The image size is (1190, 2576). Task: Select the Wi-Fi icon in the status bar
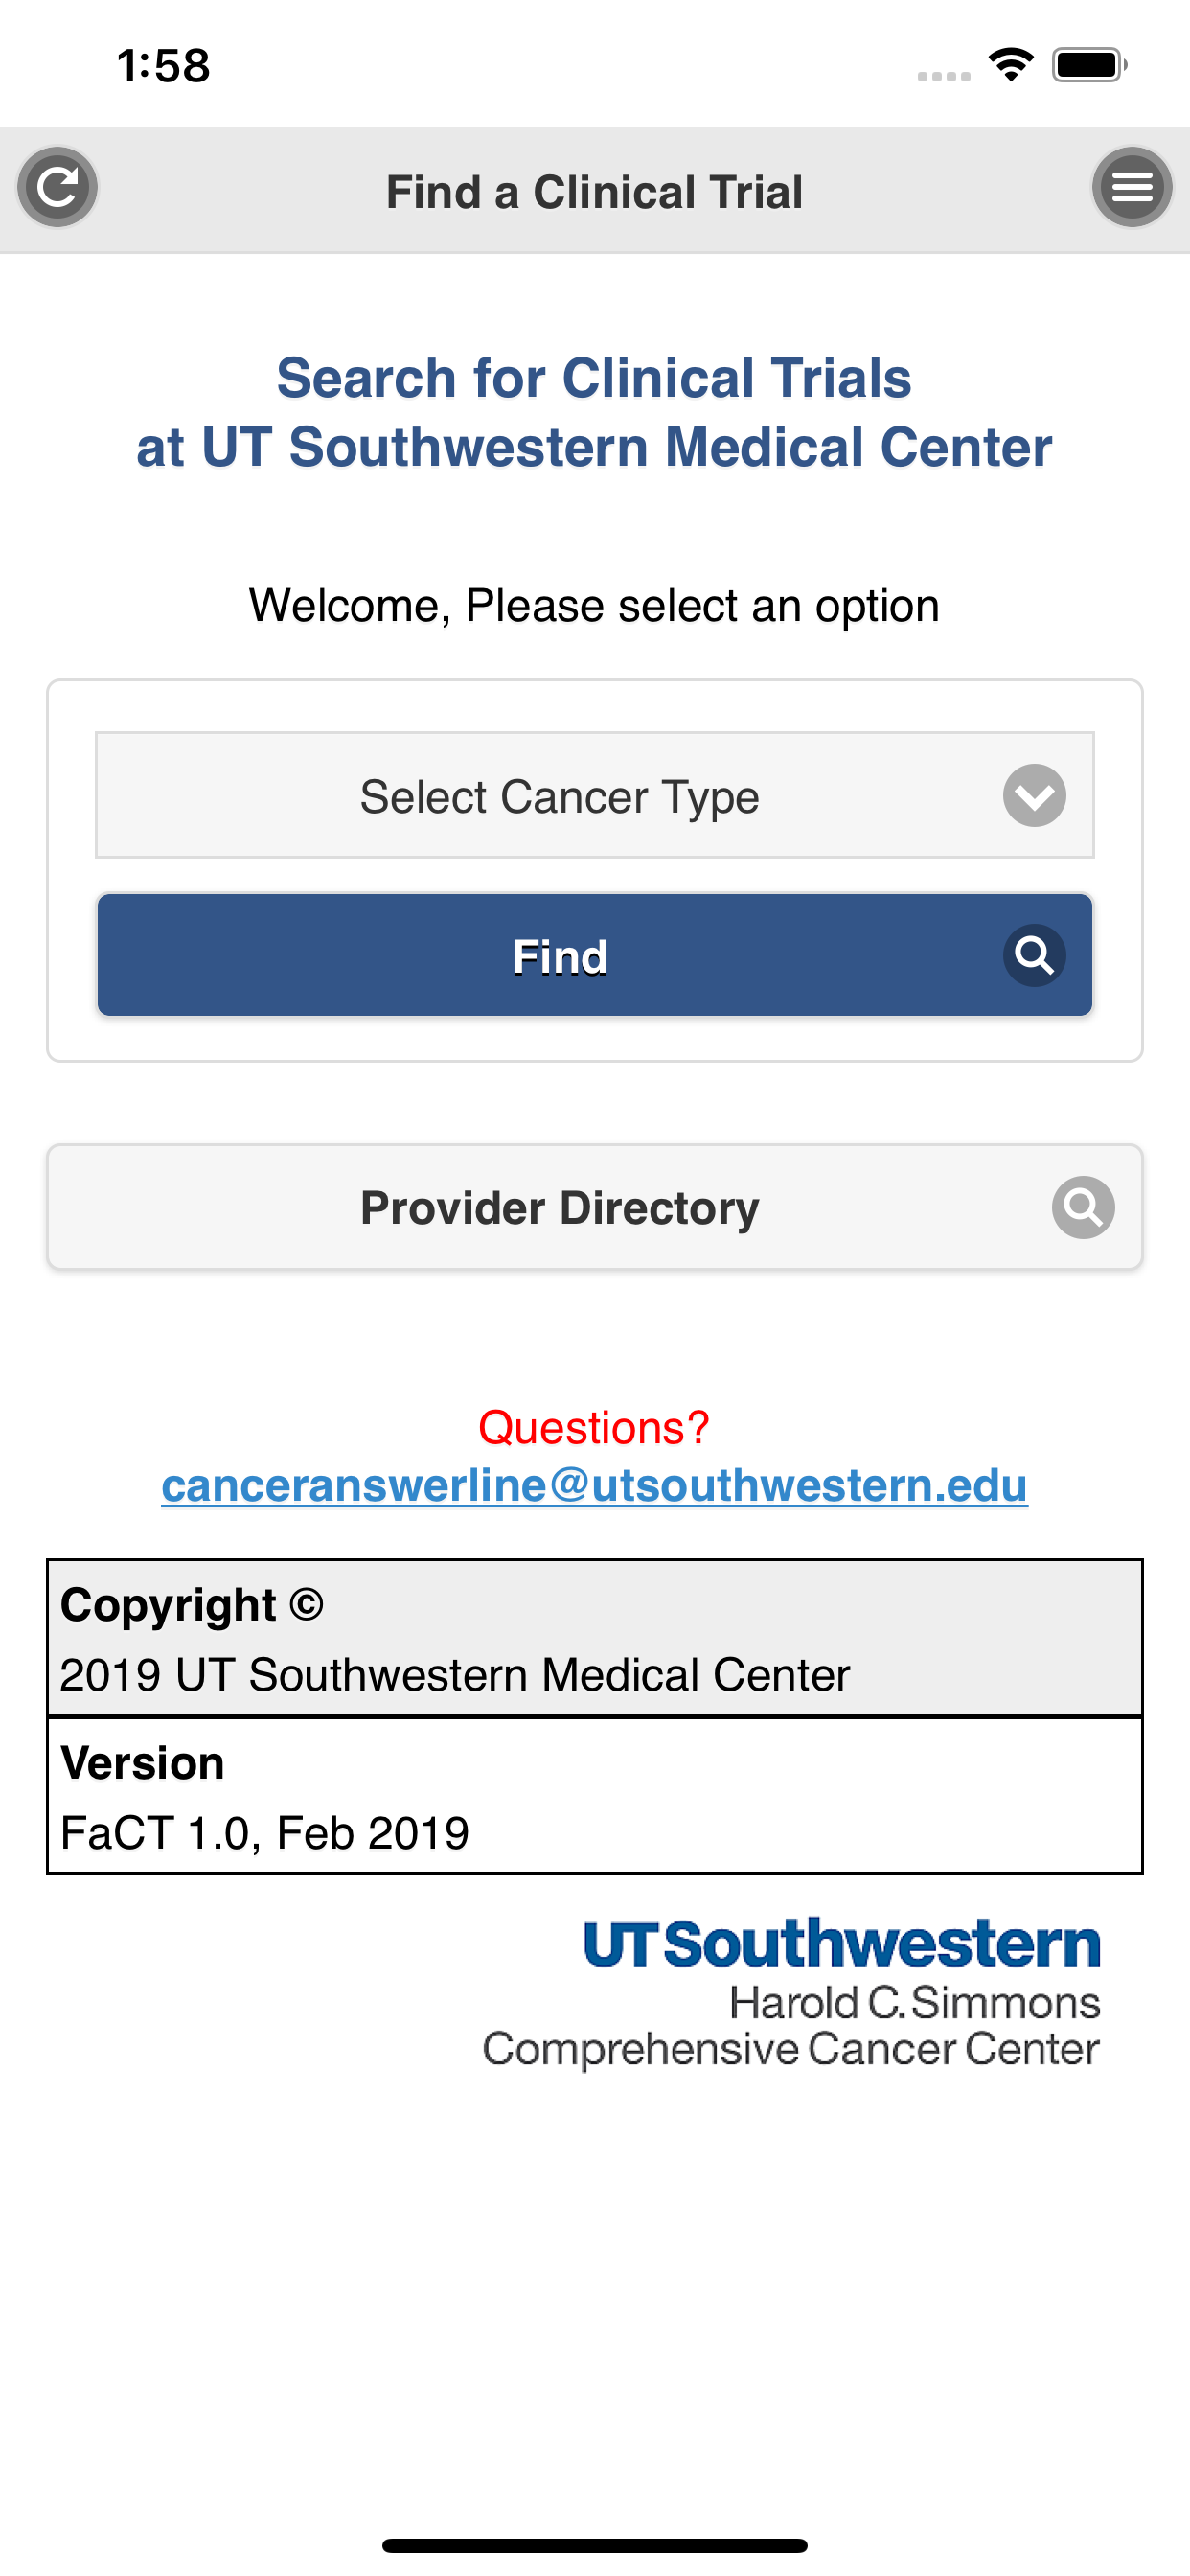(1010, 63)
